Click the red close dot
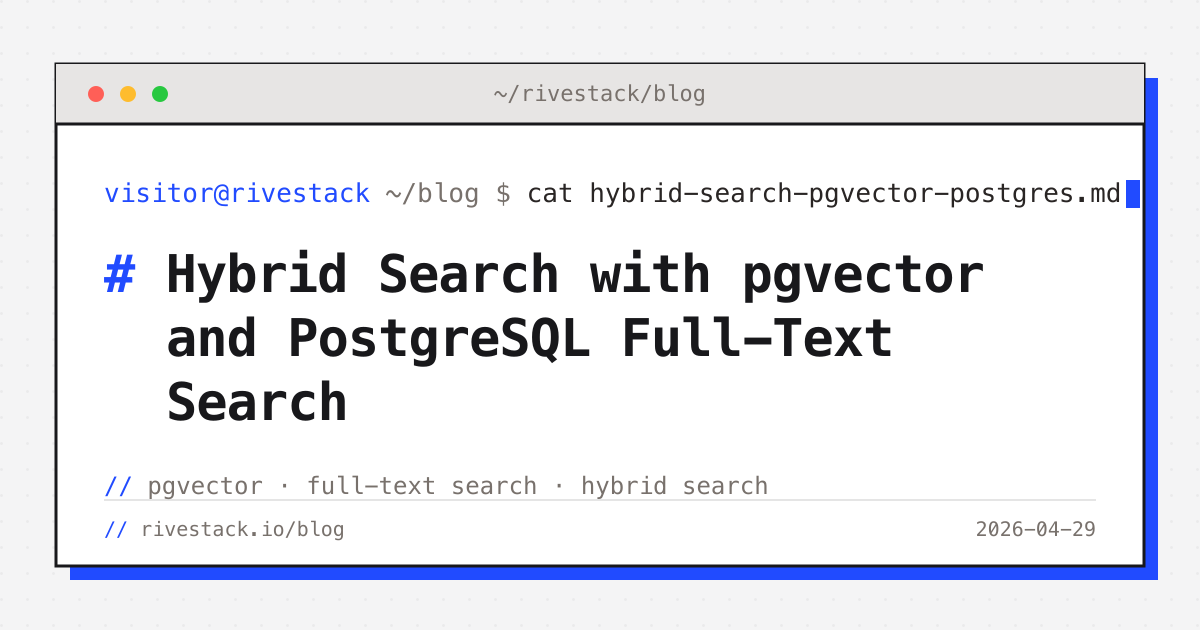 (x=96, y=94)
